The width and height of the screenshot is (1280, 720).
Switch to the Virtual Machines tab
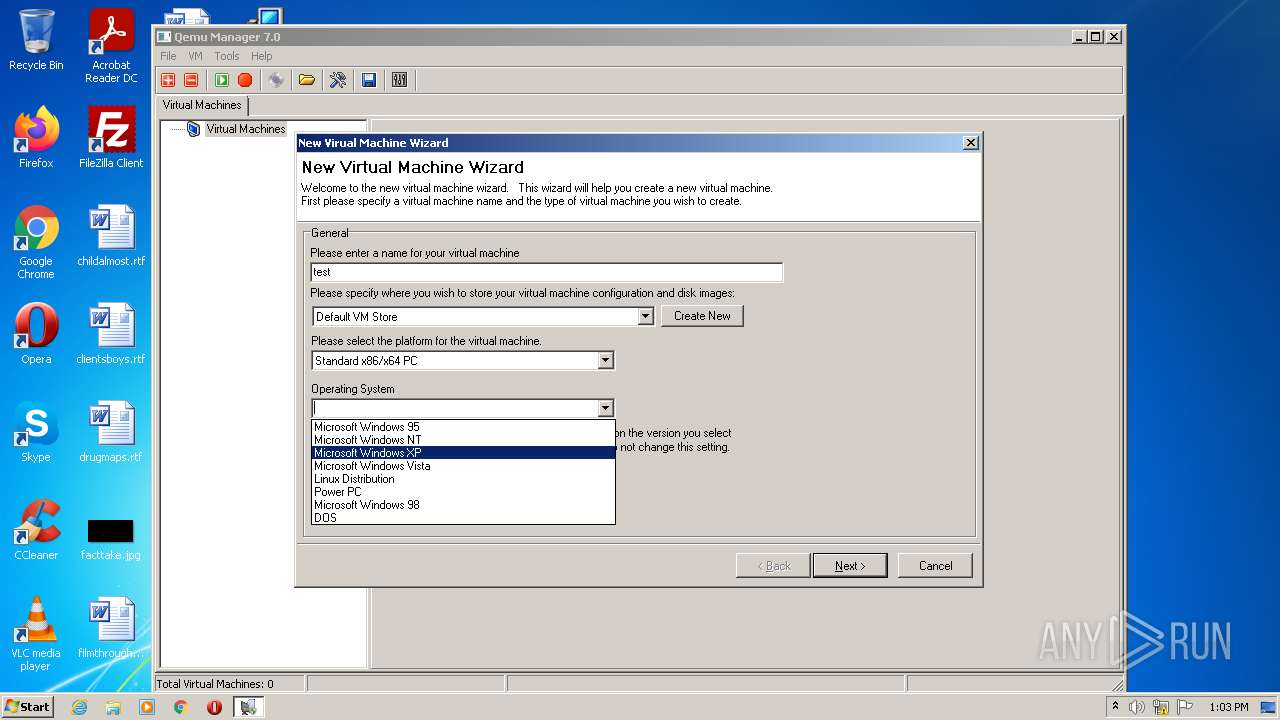pyautogui.click(x=202, y=105)
